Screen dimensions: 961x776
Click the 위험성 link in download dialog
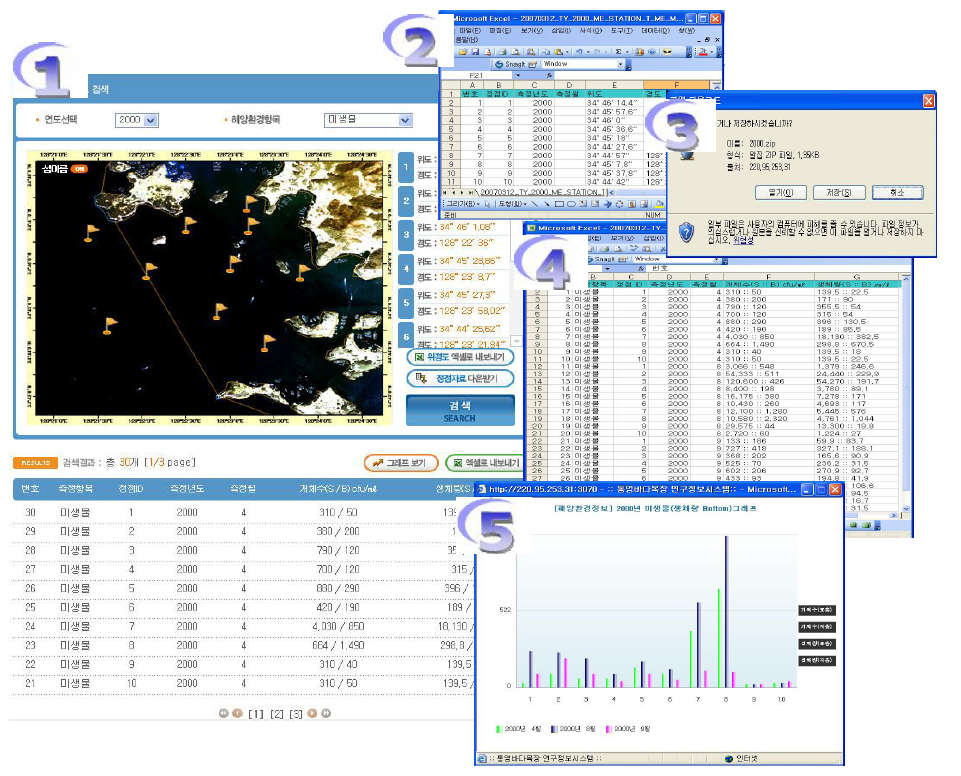click(743, 240)
